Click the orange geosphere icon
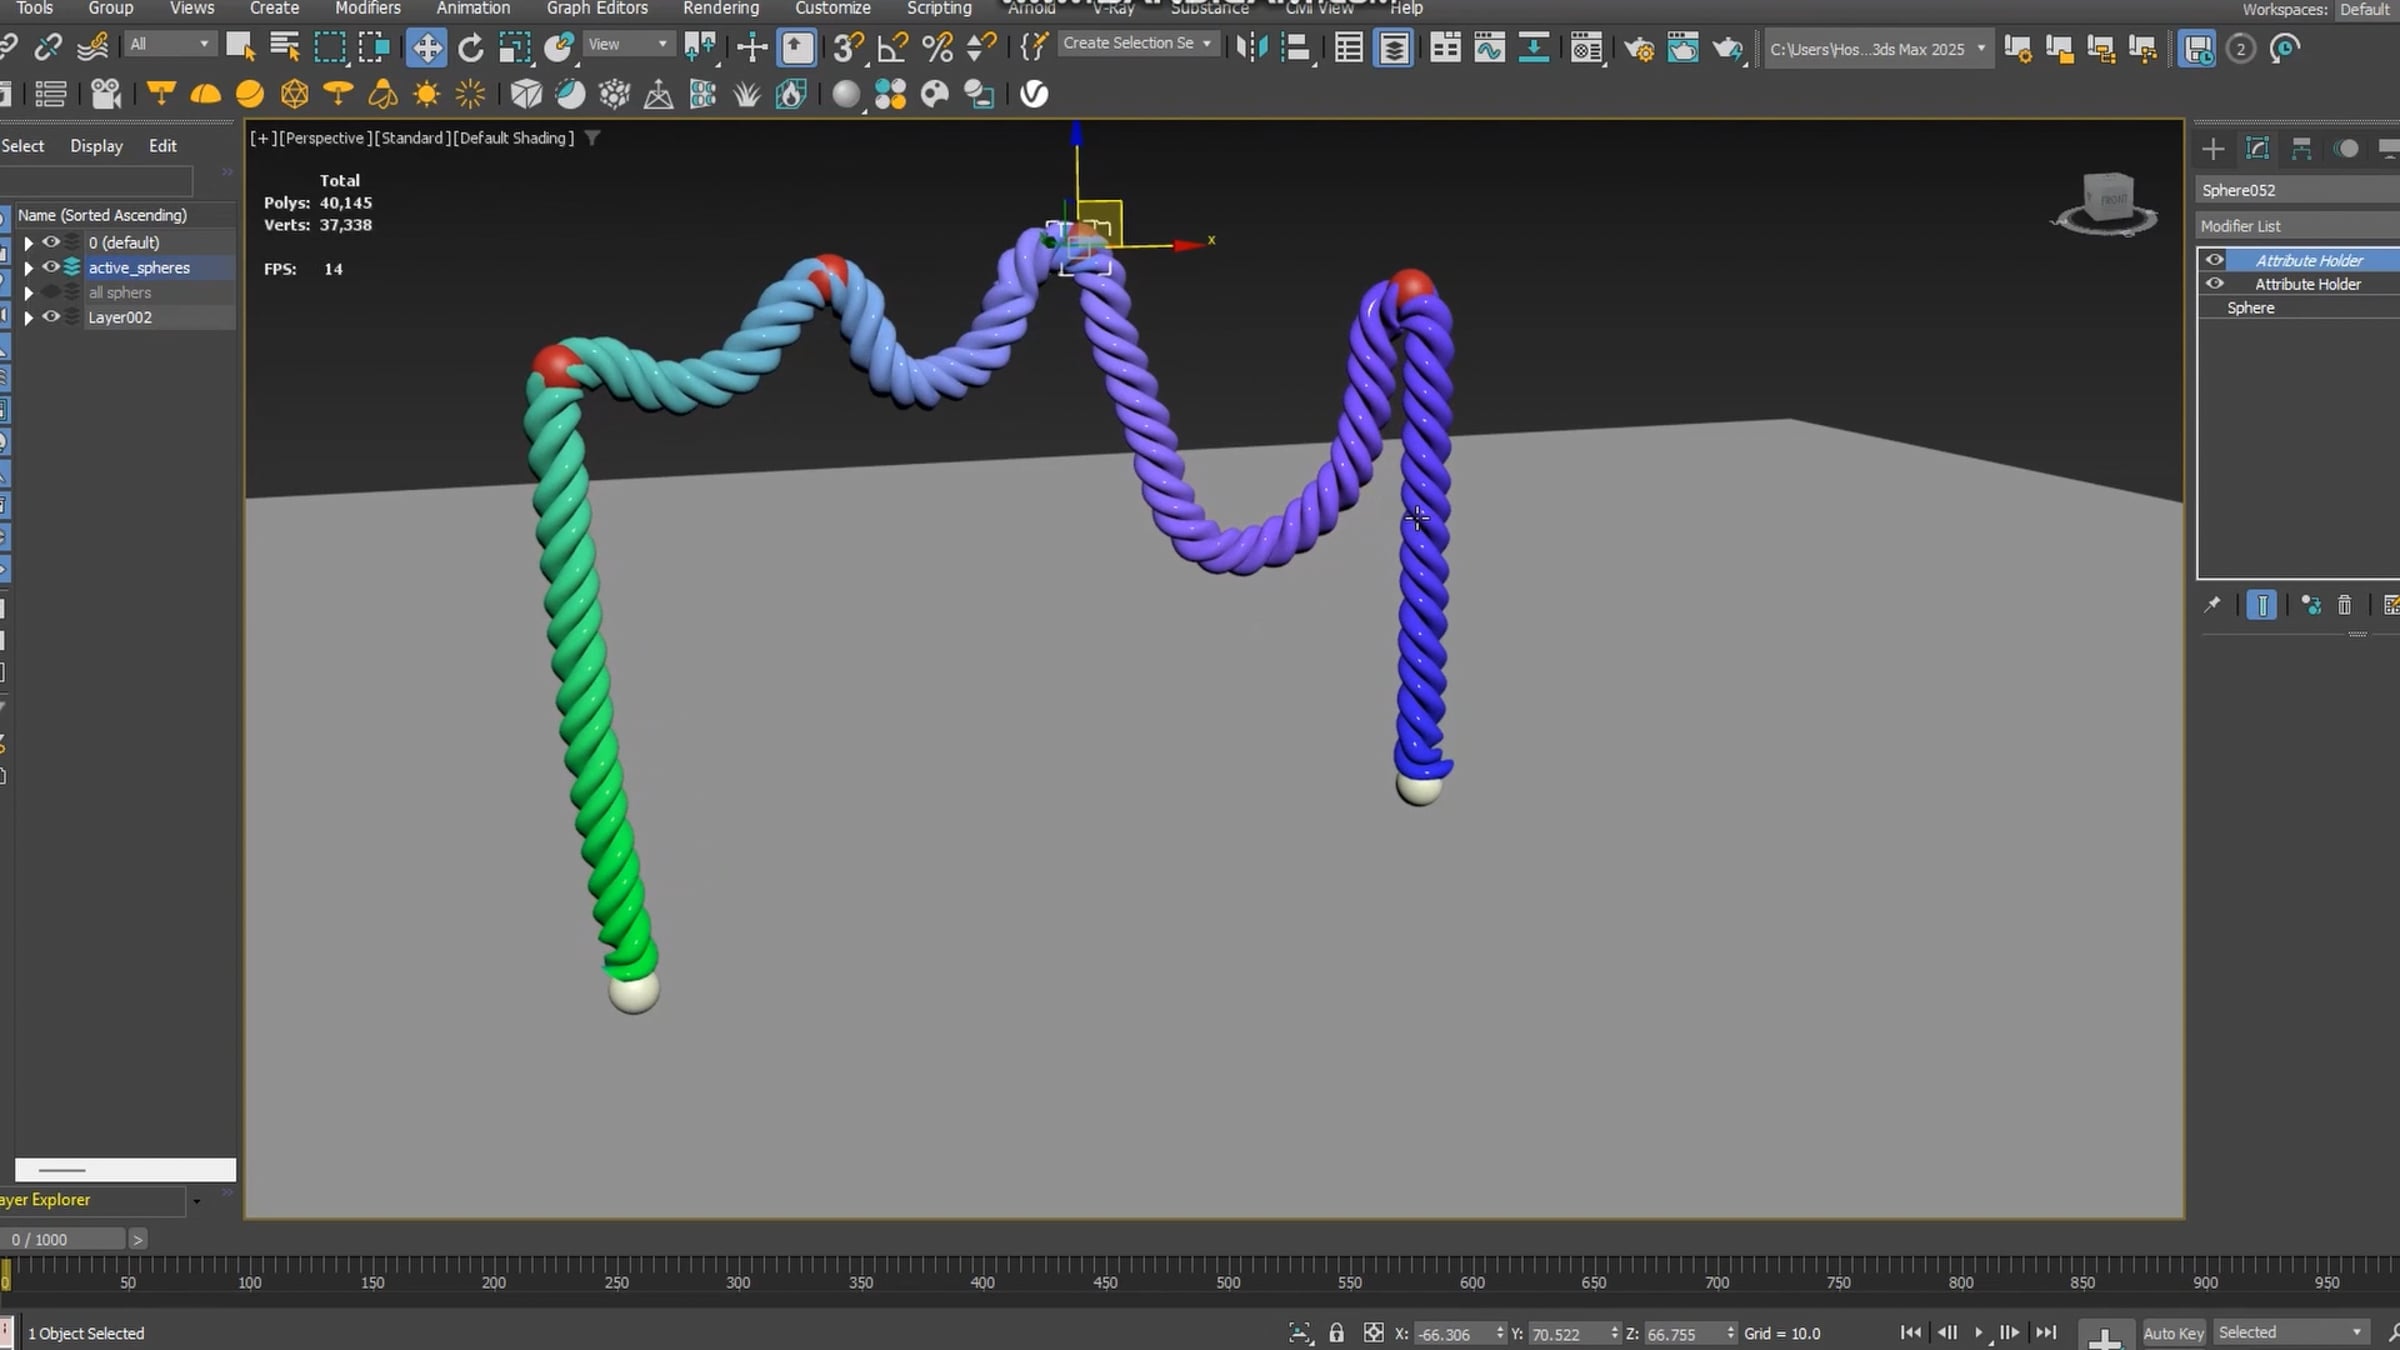The image size is (2400, 1350). [294, 94]
